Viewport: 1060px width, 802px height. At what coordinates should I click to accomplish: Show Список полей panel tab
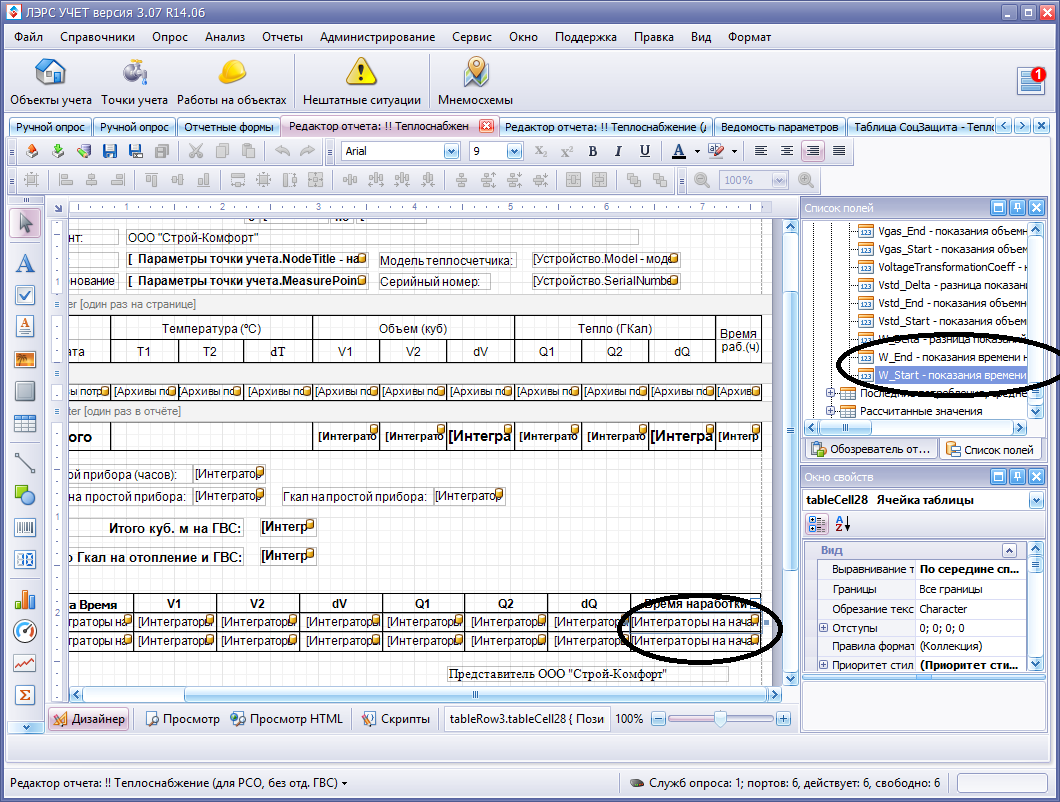[990, 449]
